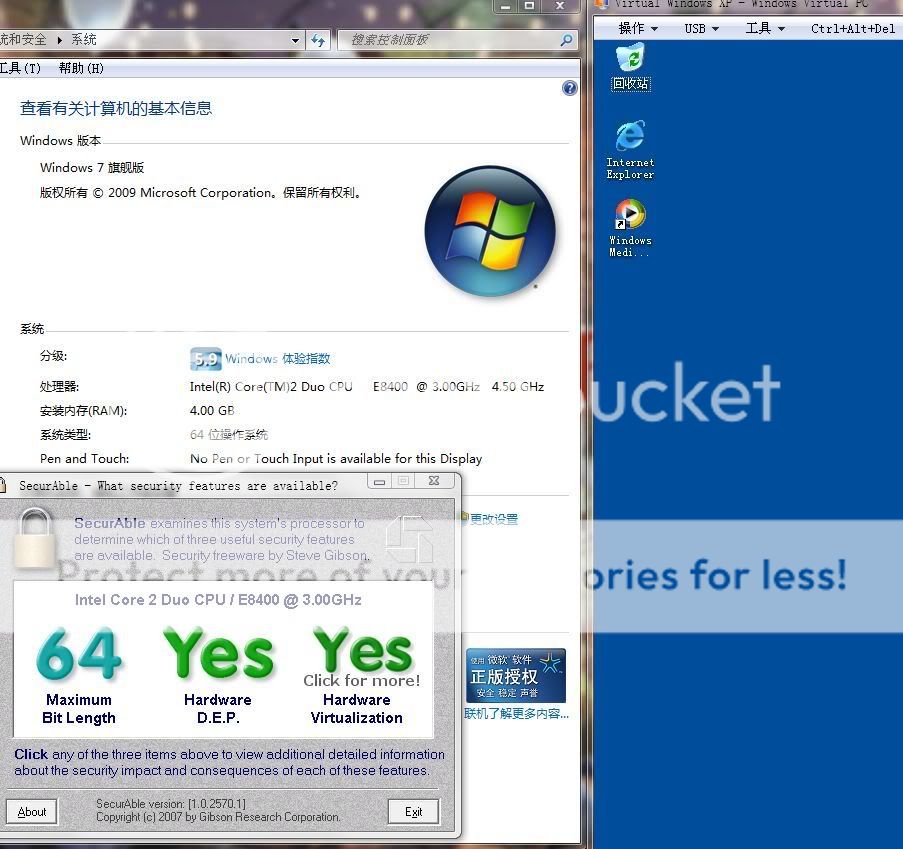Click the 4.00 GB installed memory value
This screenshot has height=849, width=903.
click(212, 411)
